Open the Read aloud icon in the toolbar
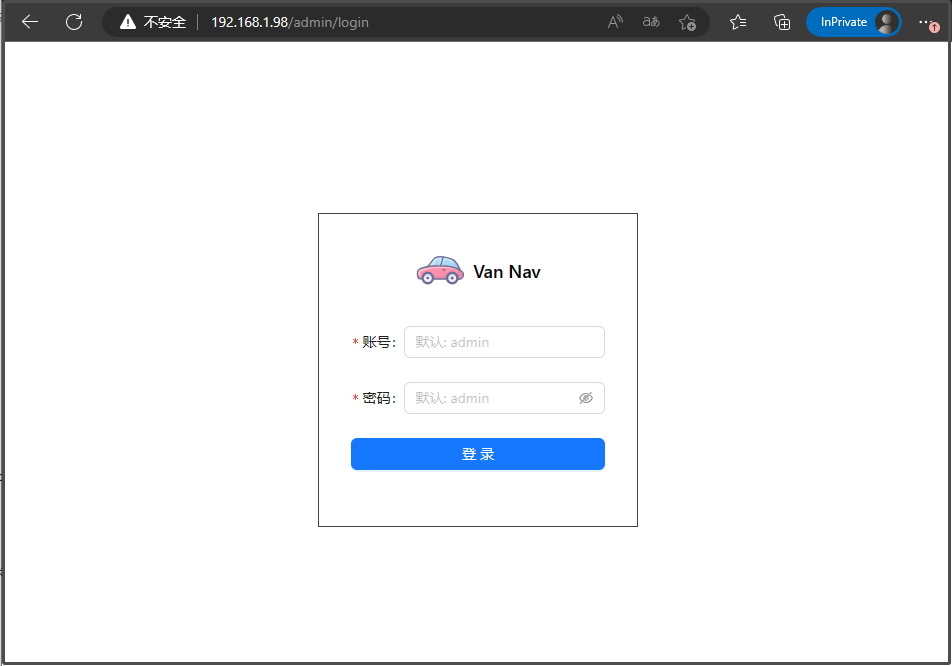Viewport: 952px width, 666px height. coord(614,21)
